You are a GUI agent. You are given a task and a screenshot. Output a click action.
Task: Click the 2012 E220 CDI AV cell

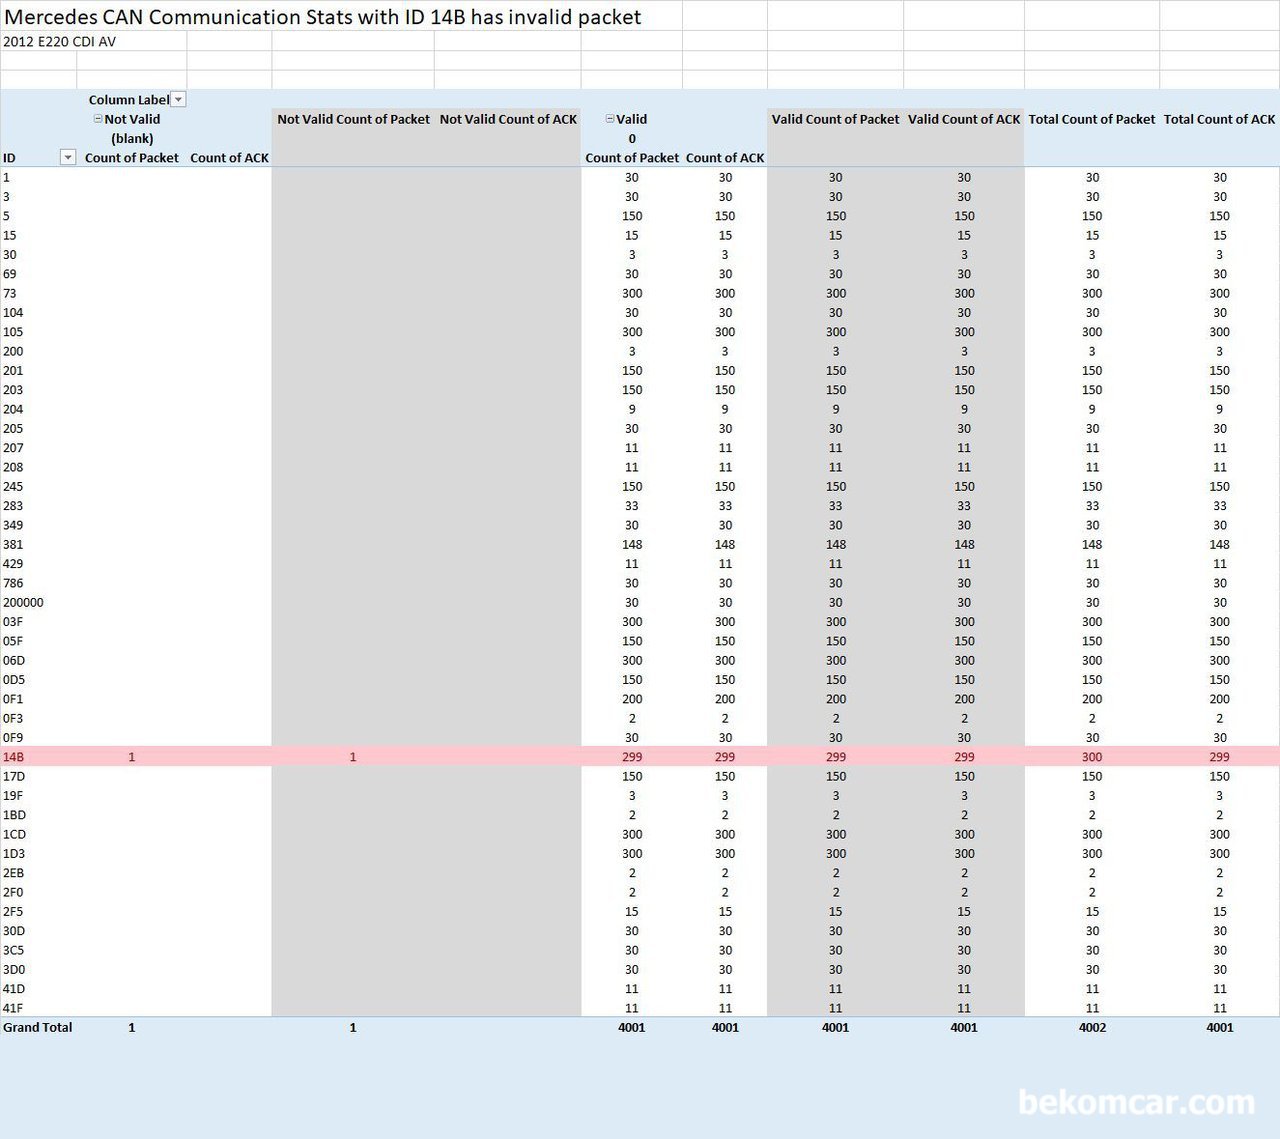coord(60,42)
